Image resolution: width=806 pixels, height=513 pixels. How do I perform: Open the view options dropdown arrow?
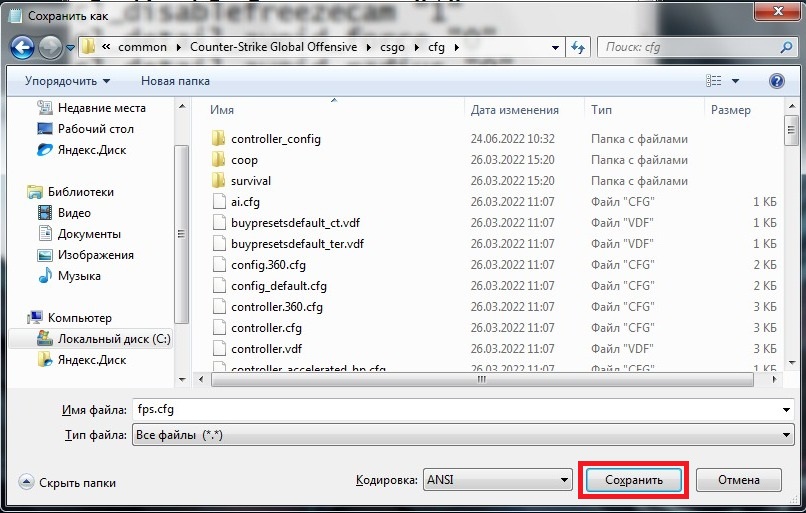pyautogui.click(x=736, y=81)
